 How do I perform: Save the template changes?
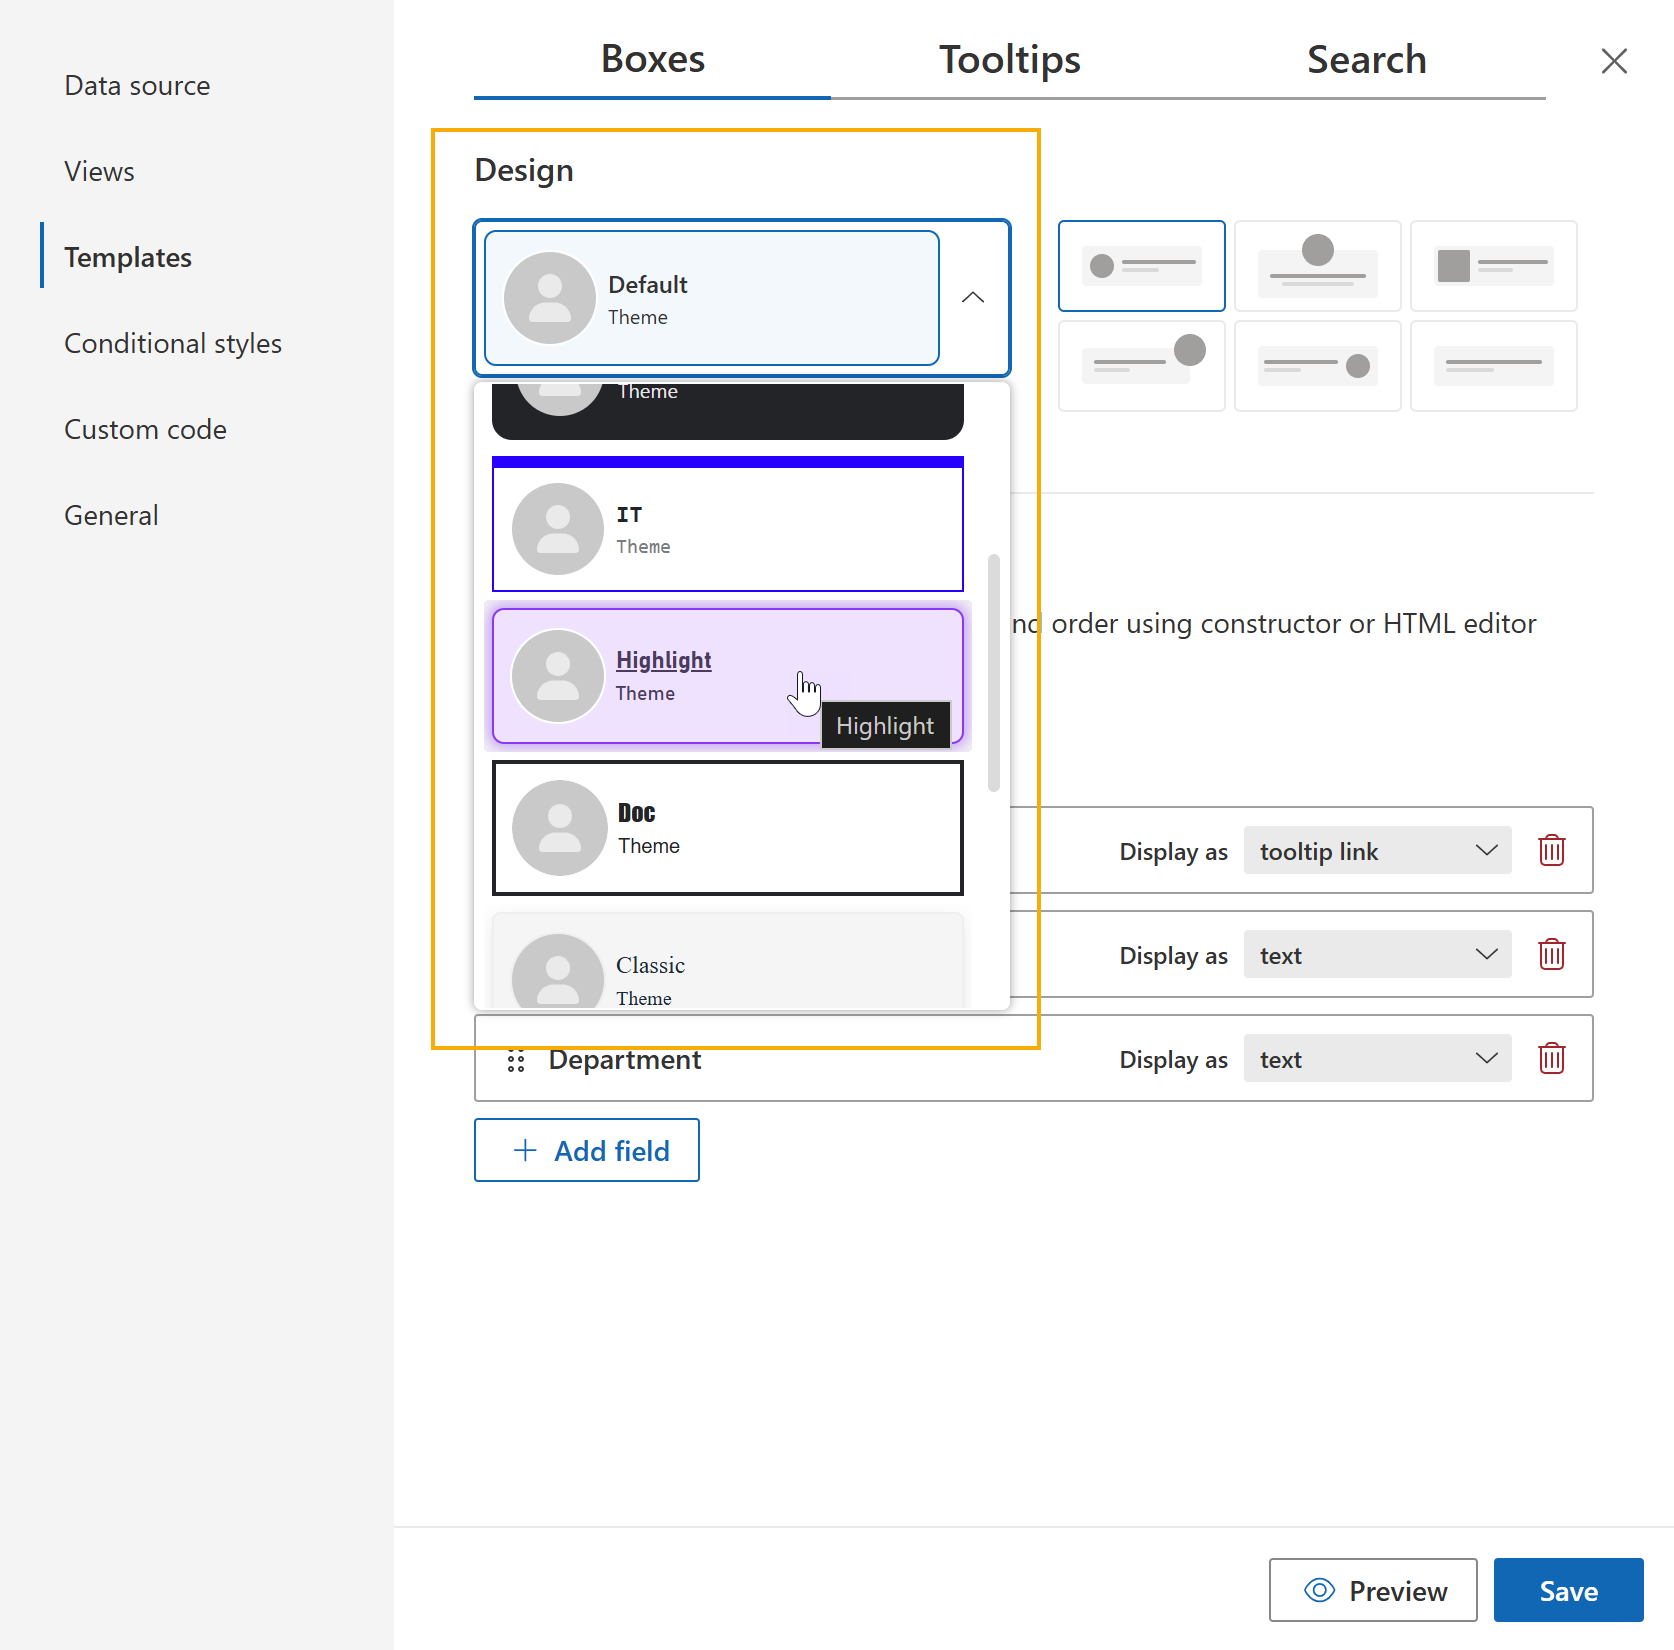tap(1567, 1590)
